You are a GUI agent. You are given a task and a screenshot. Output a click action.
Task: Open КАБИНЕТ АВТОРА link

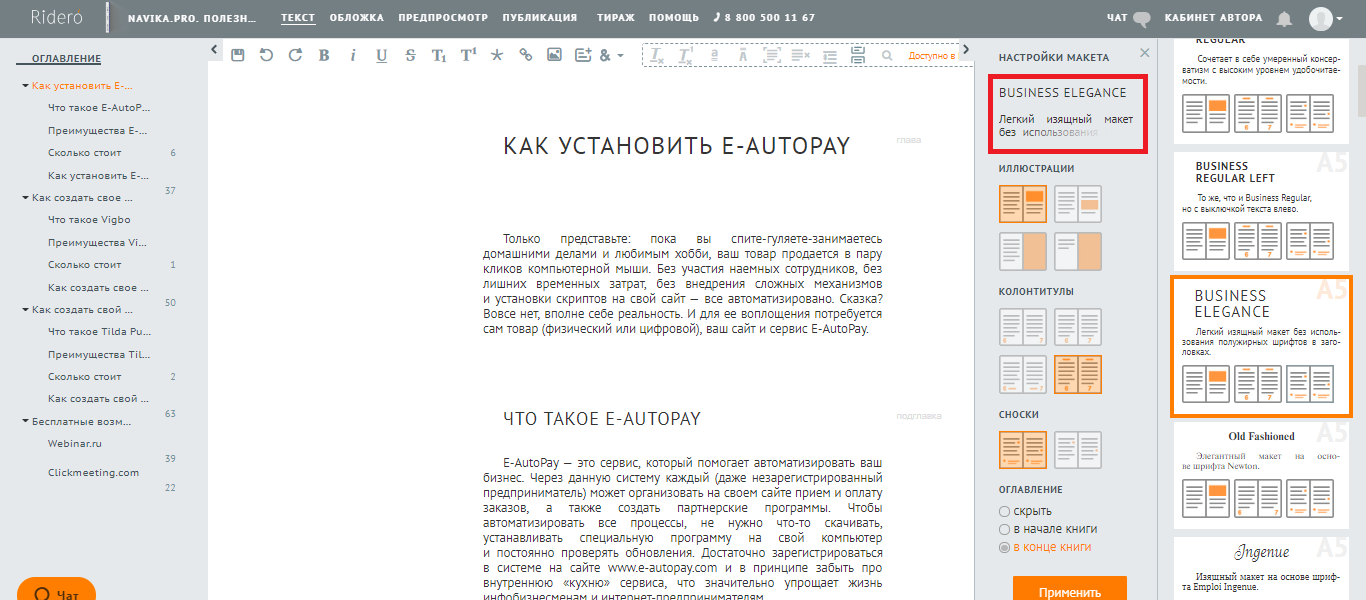(x=1213, y=18)
